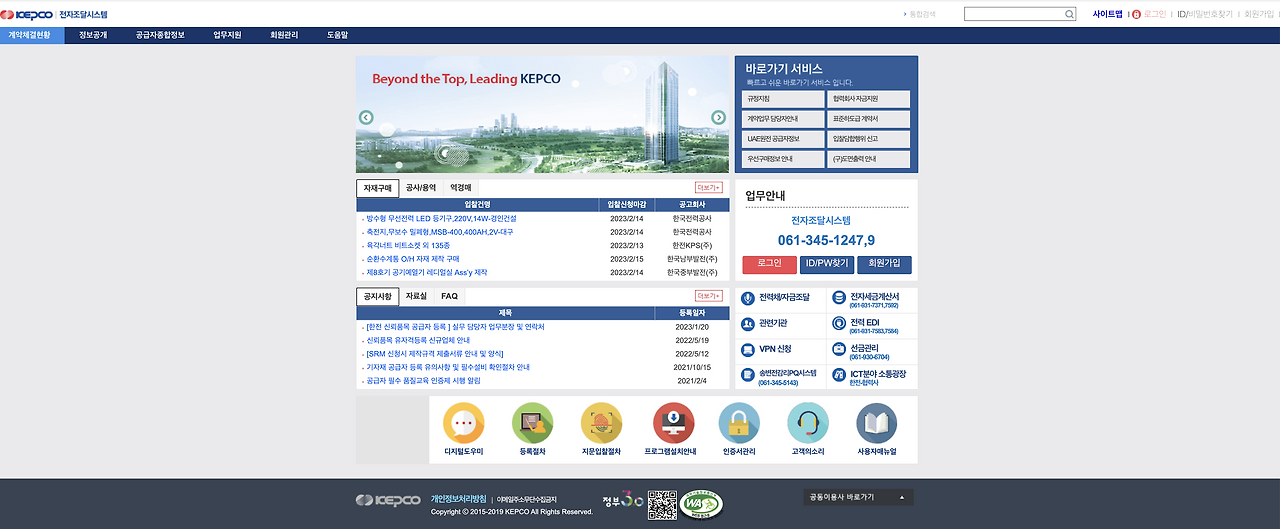Click 더보기+ for the notice list
Screen dimensions: 1280x529
click(x=709, y=296)
